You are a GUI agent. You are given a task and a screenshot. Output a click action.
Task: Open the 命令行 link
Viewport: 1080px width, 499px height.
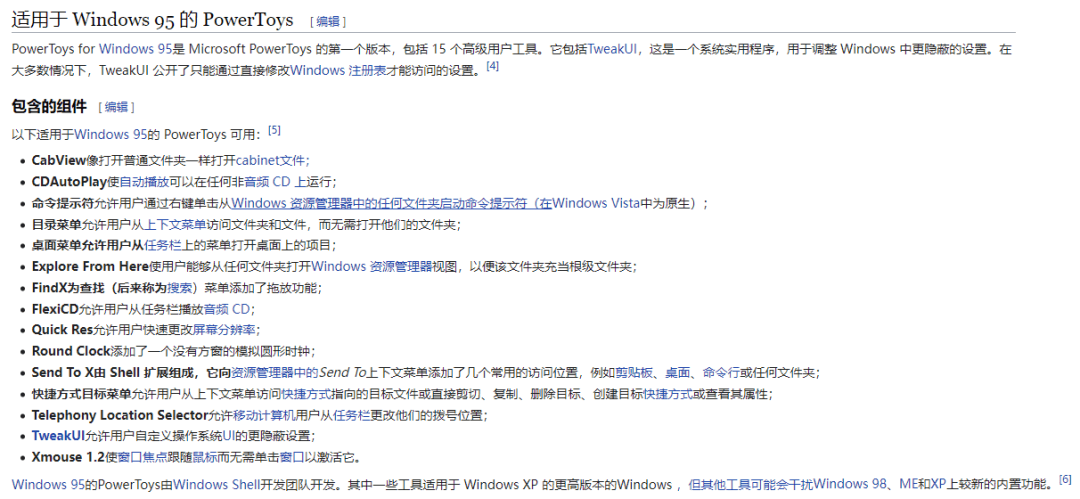(721, 372)
